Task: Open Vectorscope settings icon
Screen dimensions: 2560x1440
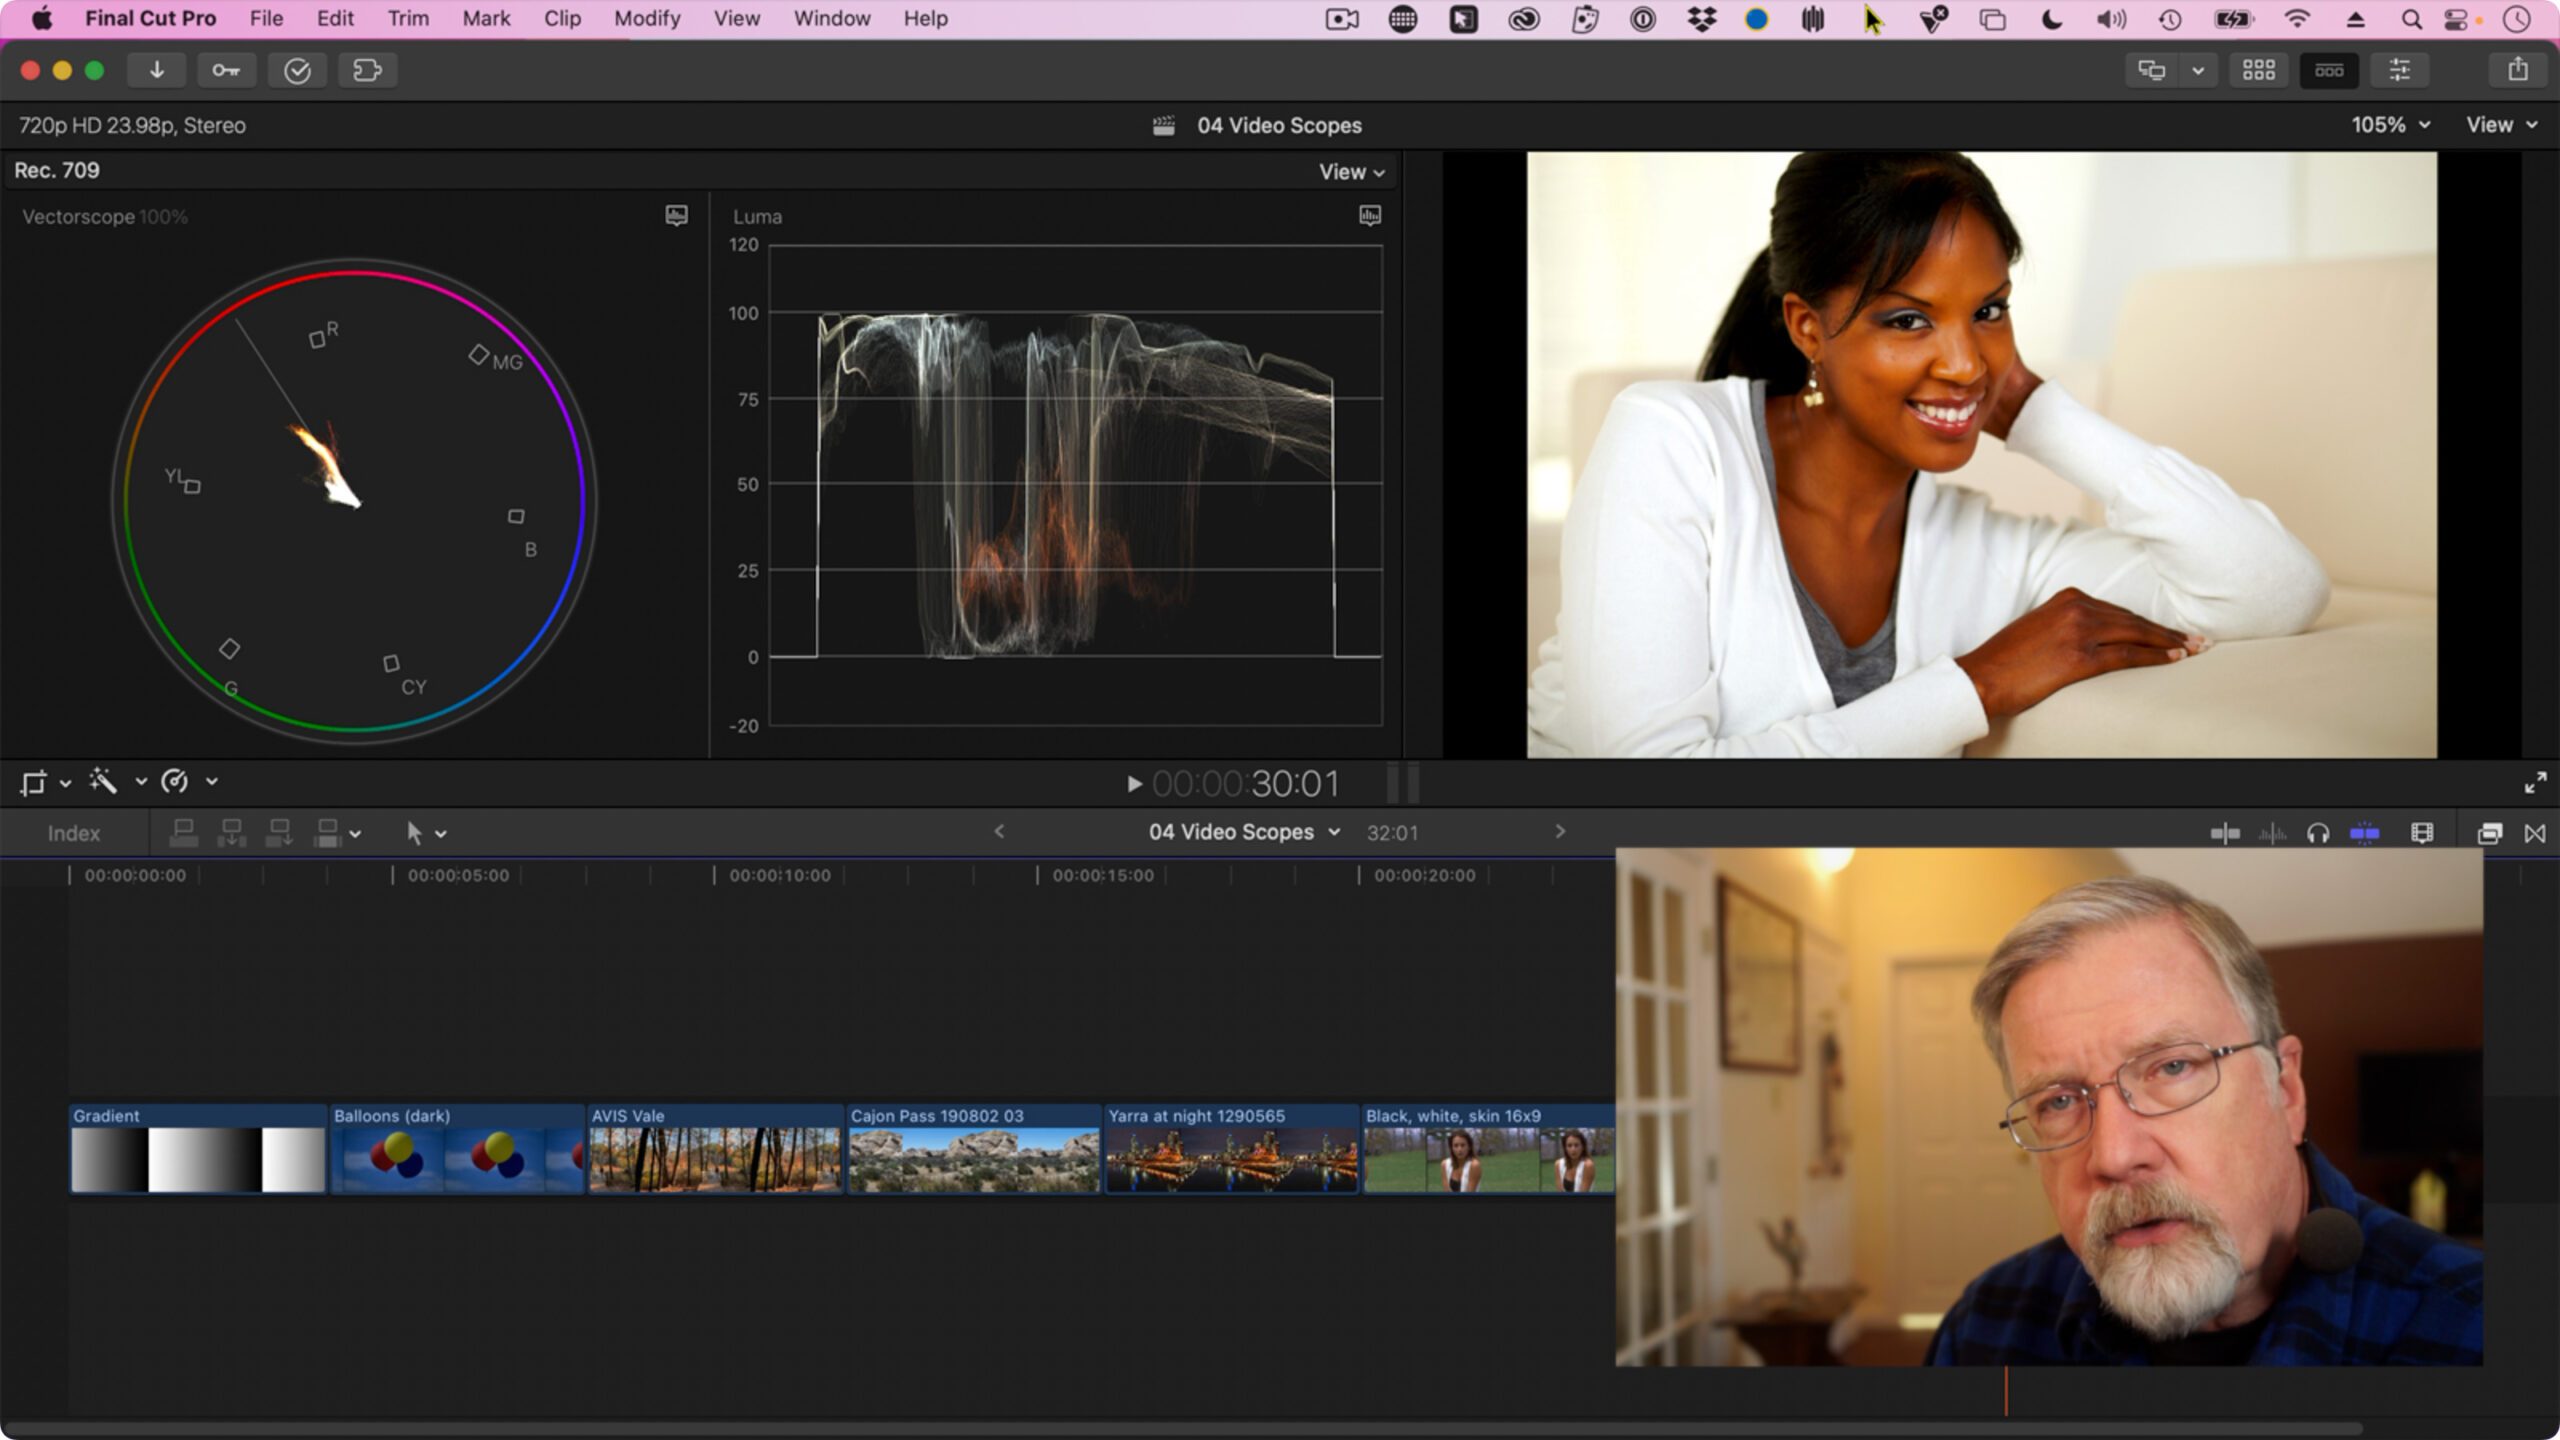Action: [677, 216]
